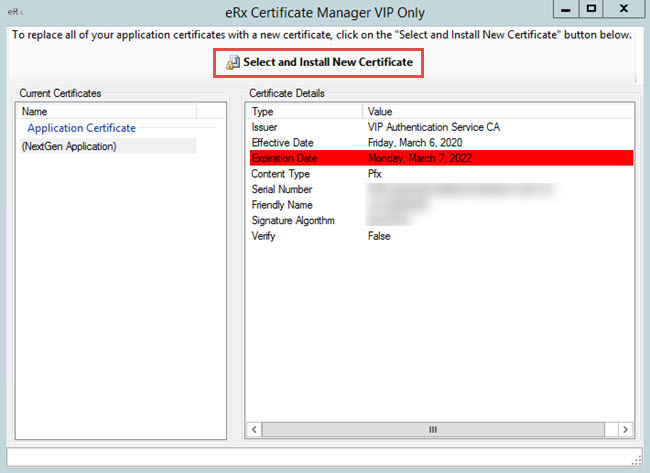Viewport: 650px width, 473px height.
Task: Click the Friday, March 6, 2020 value
Action: (x=415, y=143)
